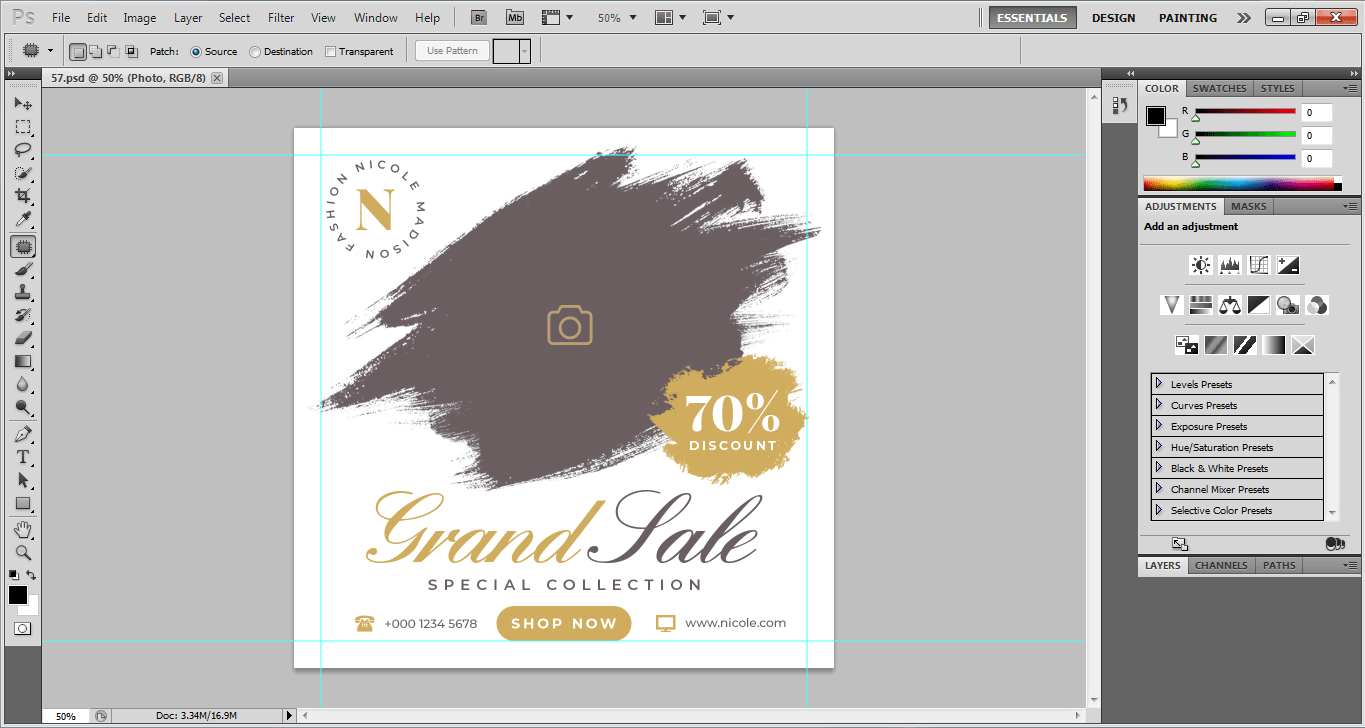Launch Adobe Bridge from the Br icon
This screenshot has height=728, width=1365.
[x=480, y=18]
